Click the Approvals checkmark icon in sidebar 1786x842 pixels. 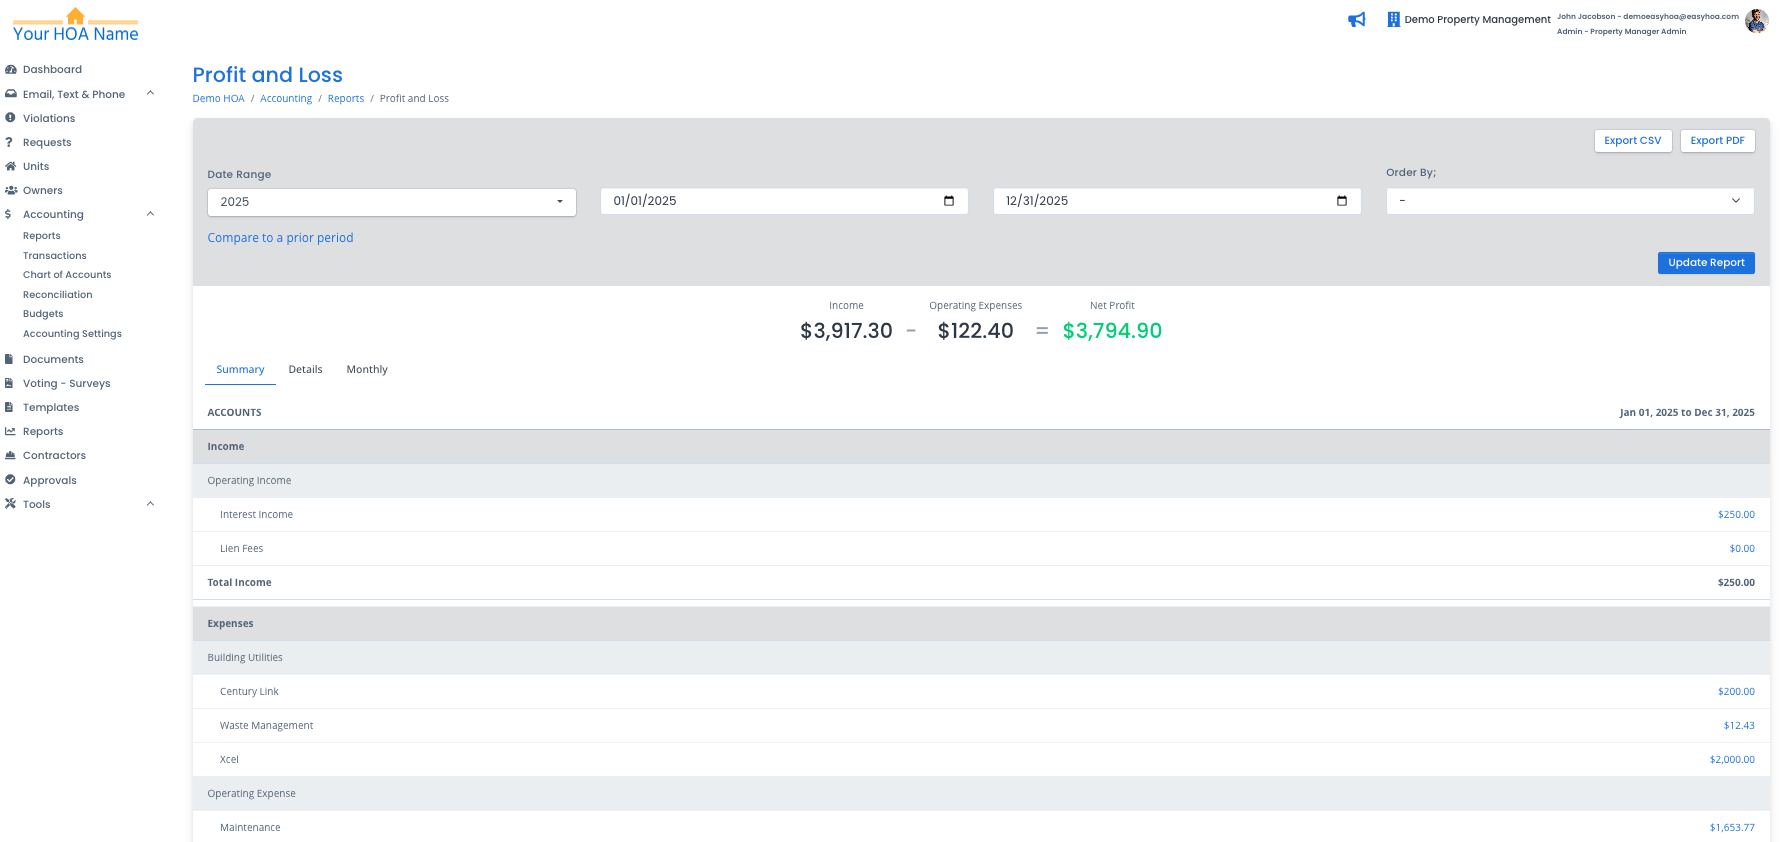[11, 480]
